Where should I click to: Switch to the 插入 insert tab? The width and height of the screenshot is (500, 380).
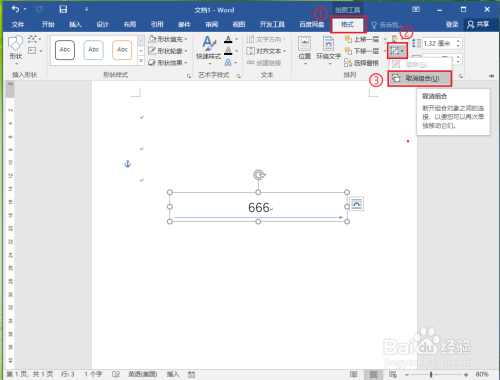click(75, 24)
